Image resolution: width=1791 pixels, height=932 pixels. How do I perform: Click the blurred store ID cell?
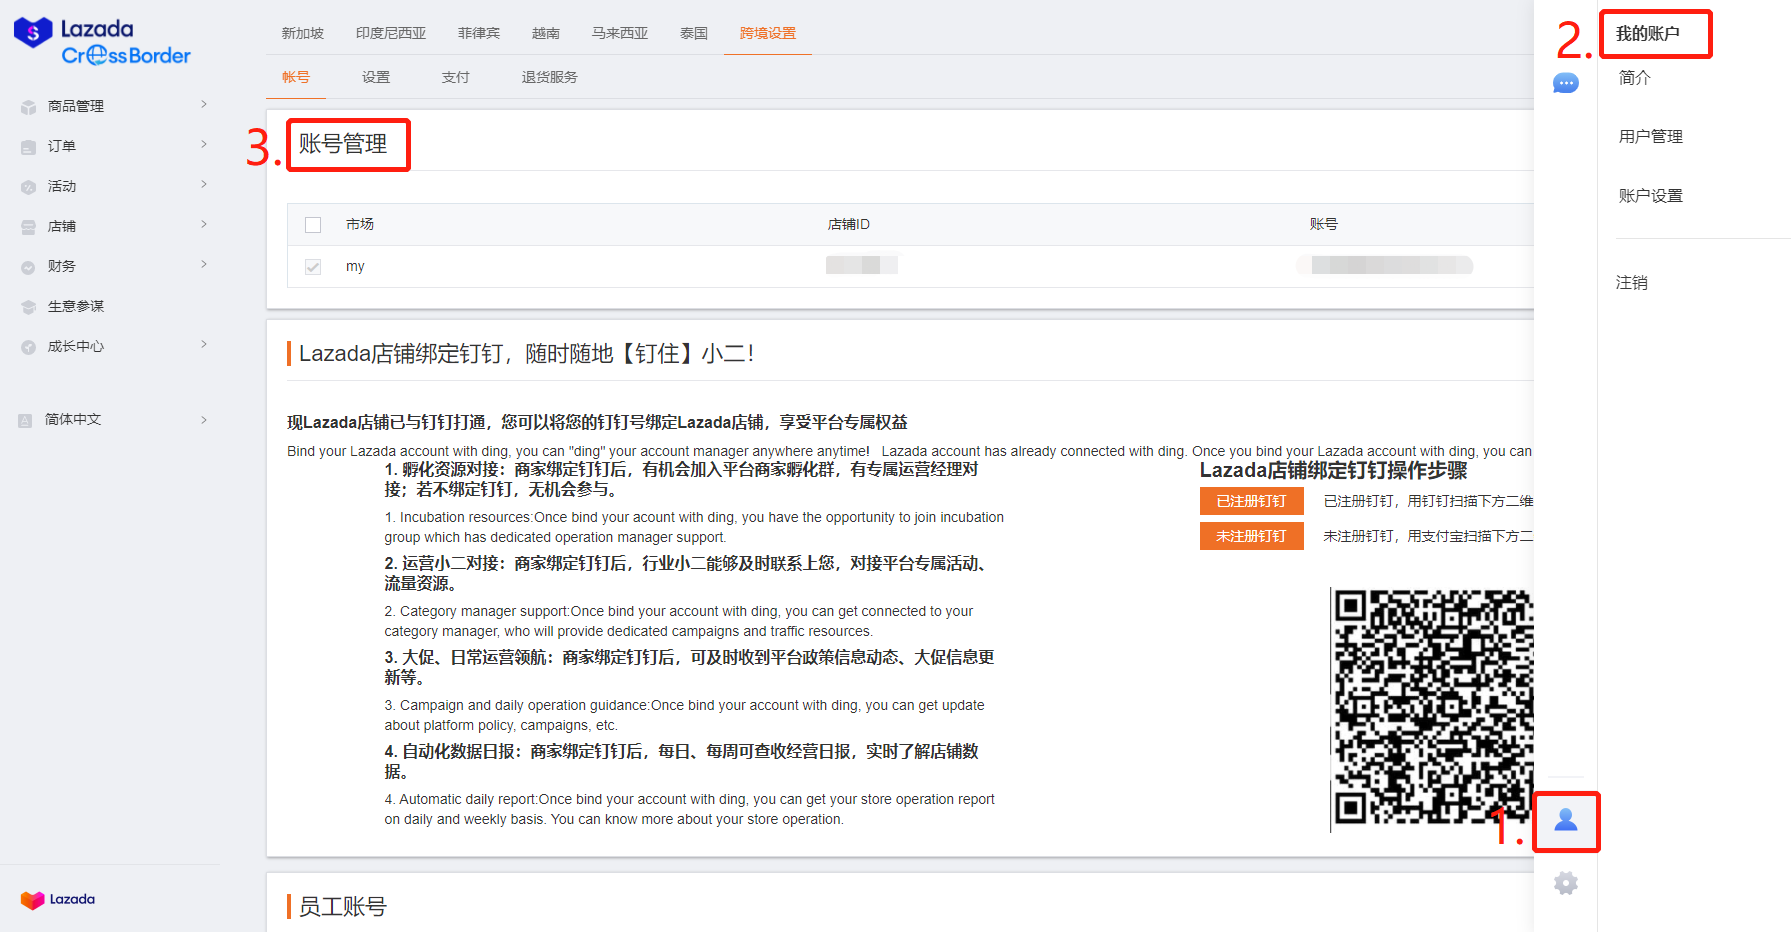(862, 265)
